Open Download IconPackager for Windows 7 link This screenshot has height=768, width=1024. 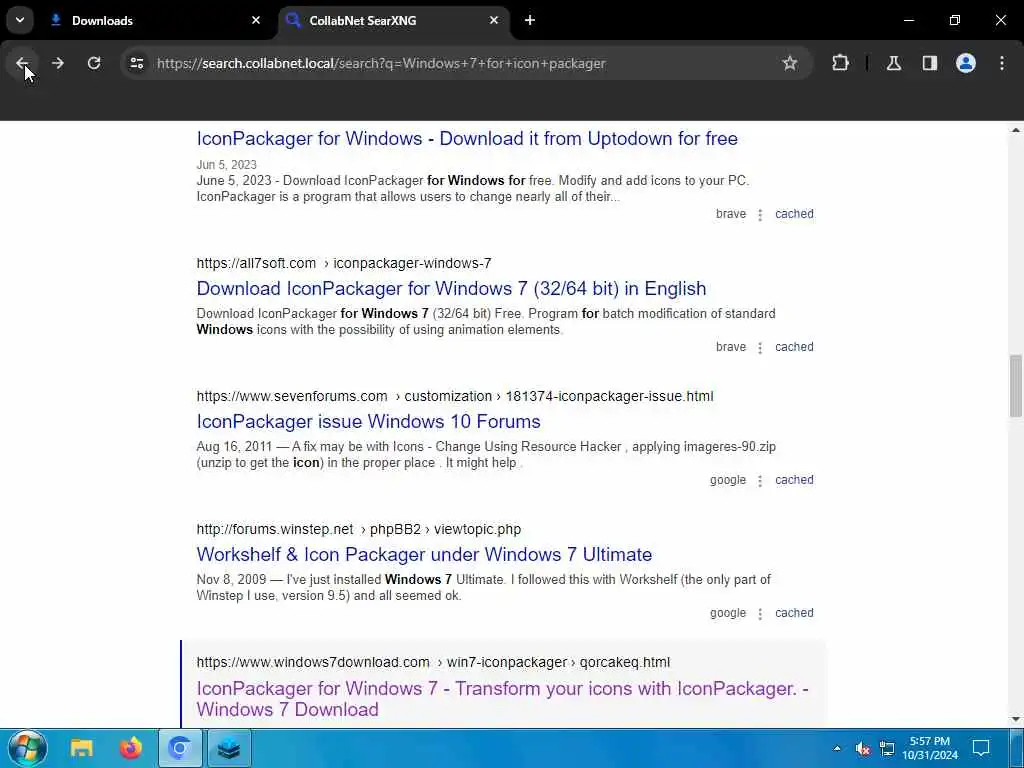(x=451, y=289)
